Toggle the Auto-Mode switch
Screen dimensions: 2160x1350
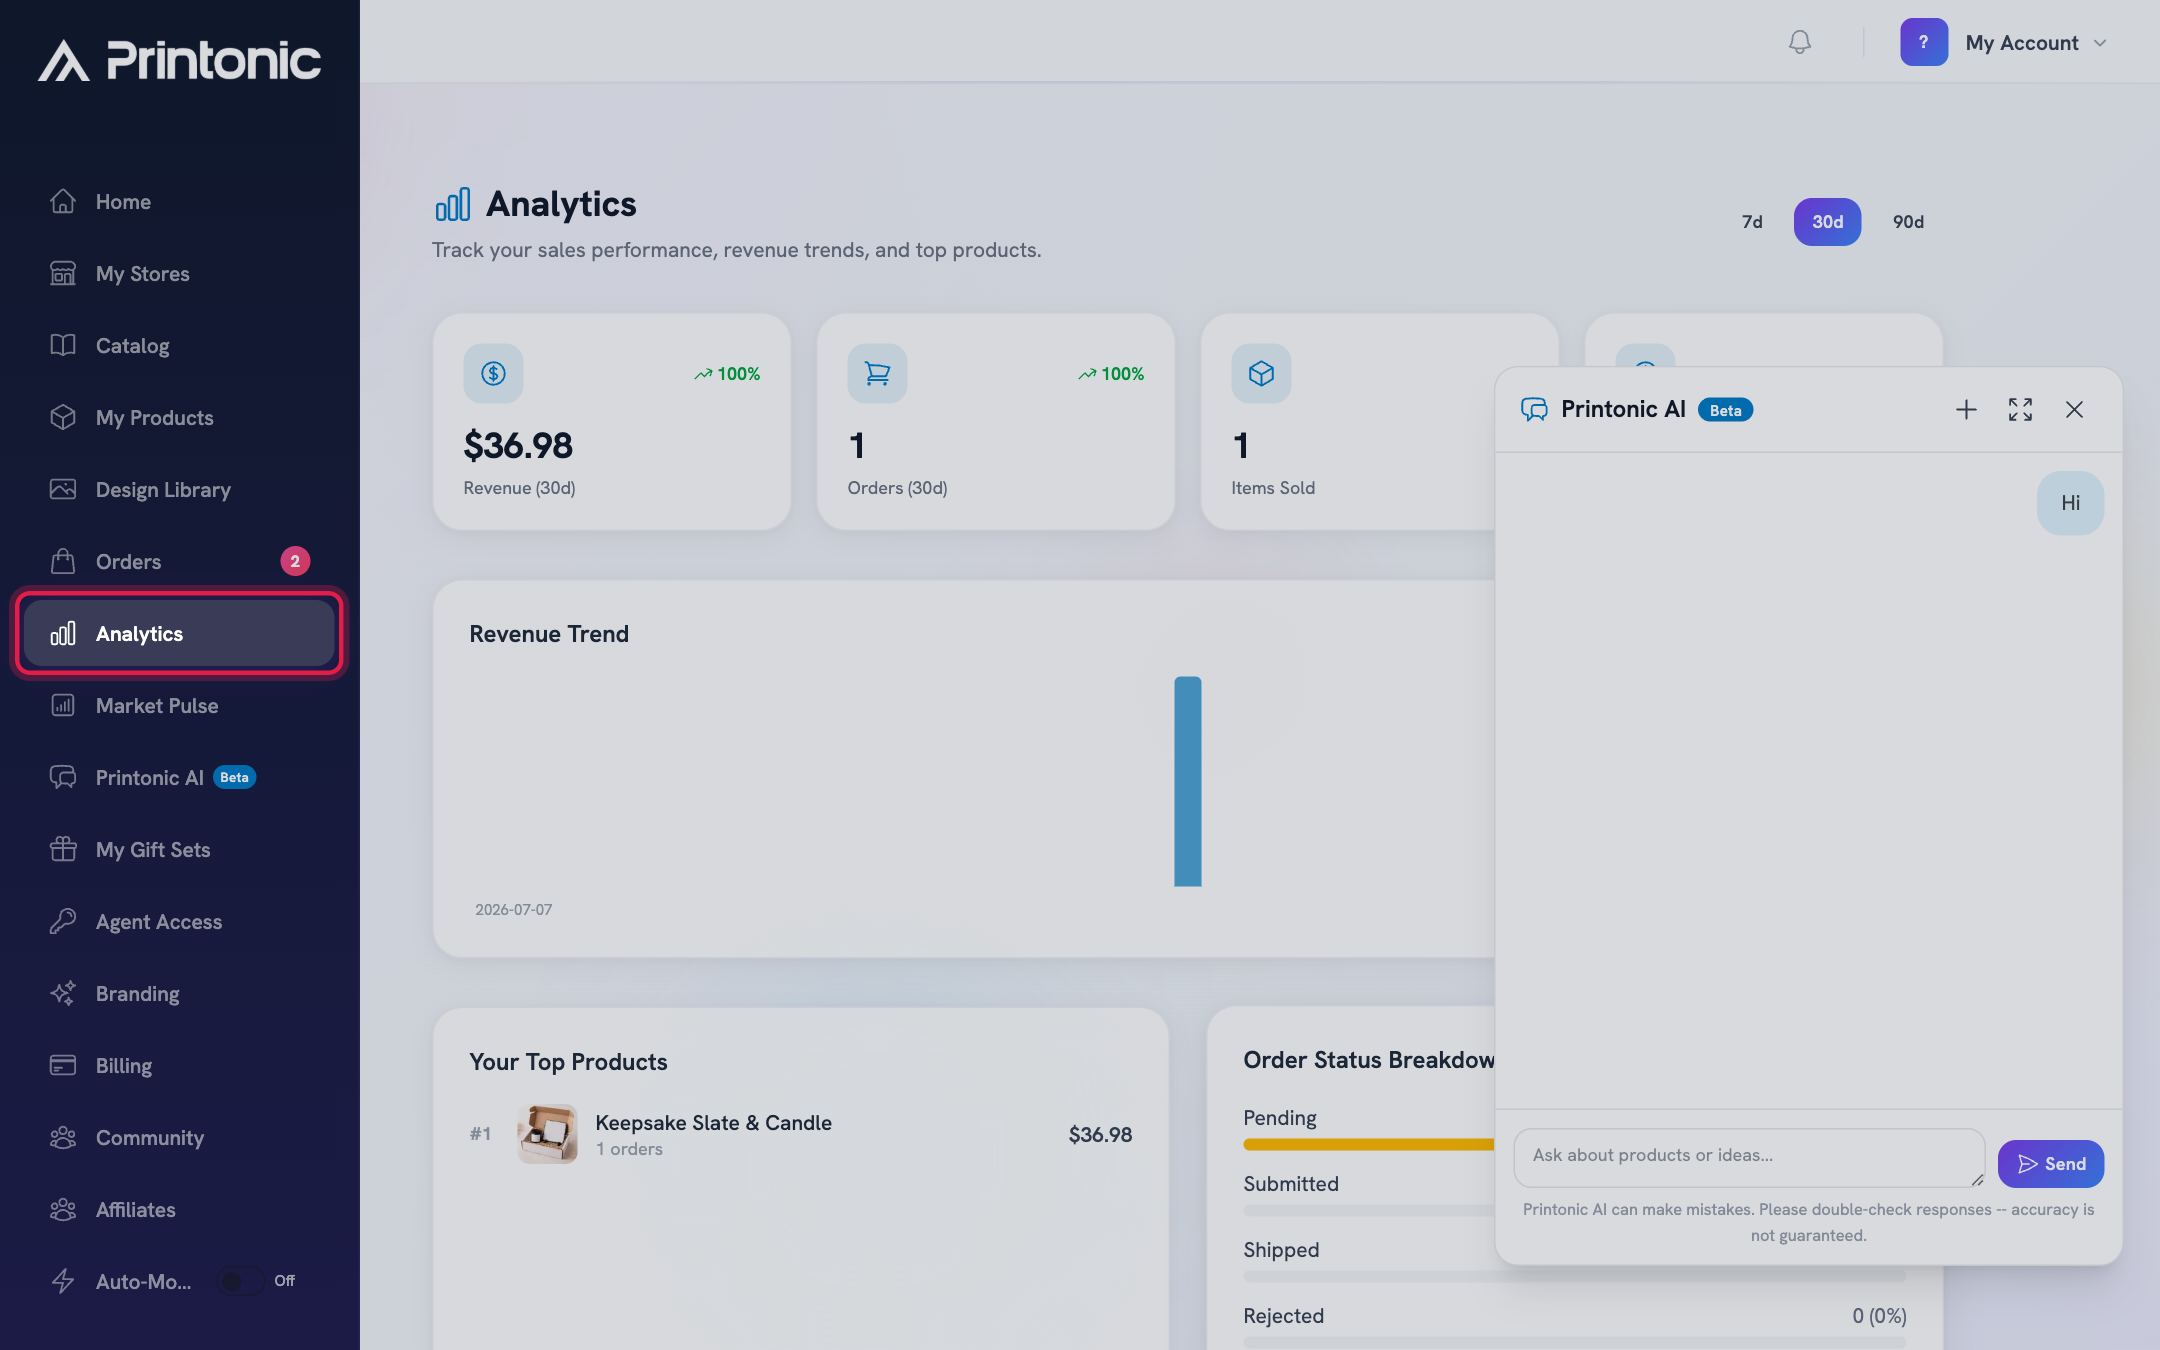241,1281
